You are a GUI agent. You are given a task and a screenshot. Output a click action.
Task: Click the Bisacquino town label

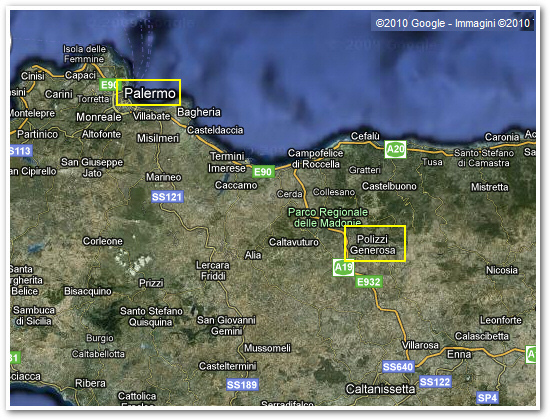(88, 291)
